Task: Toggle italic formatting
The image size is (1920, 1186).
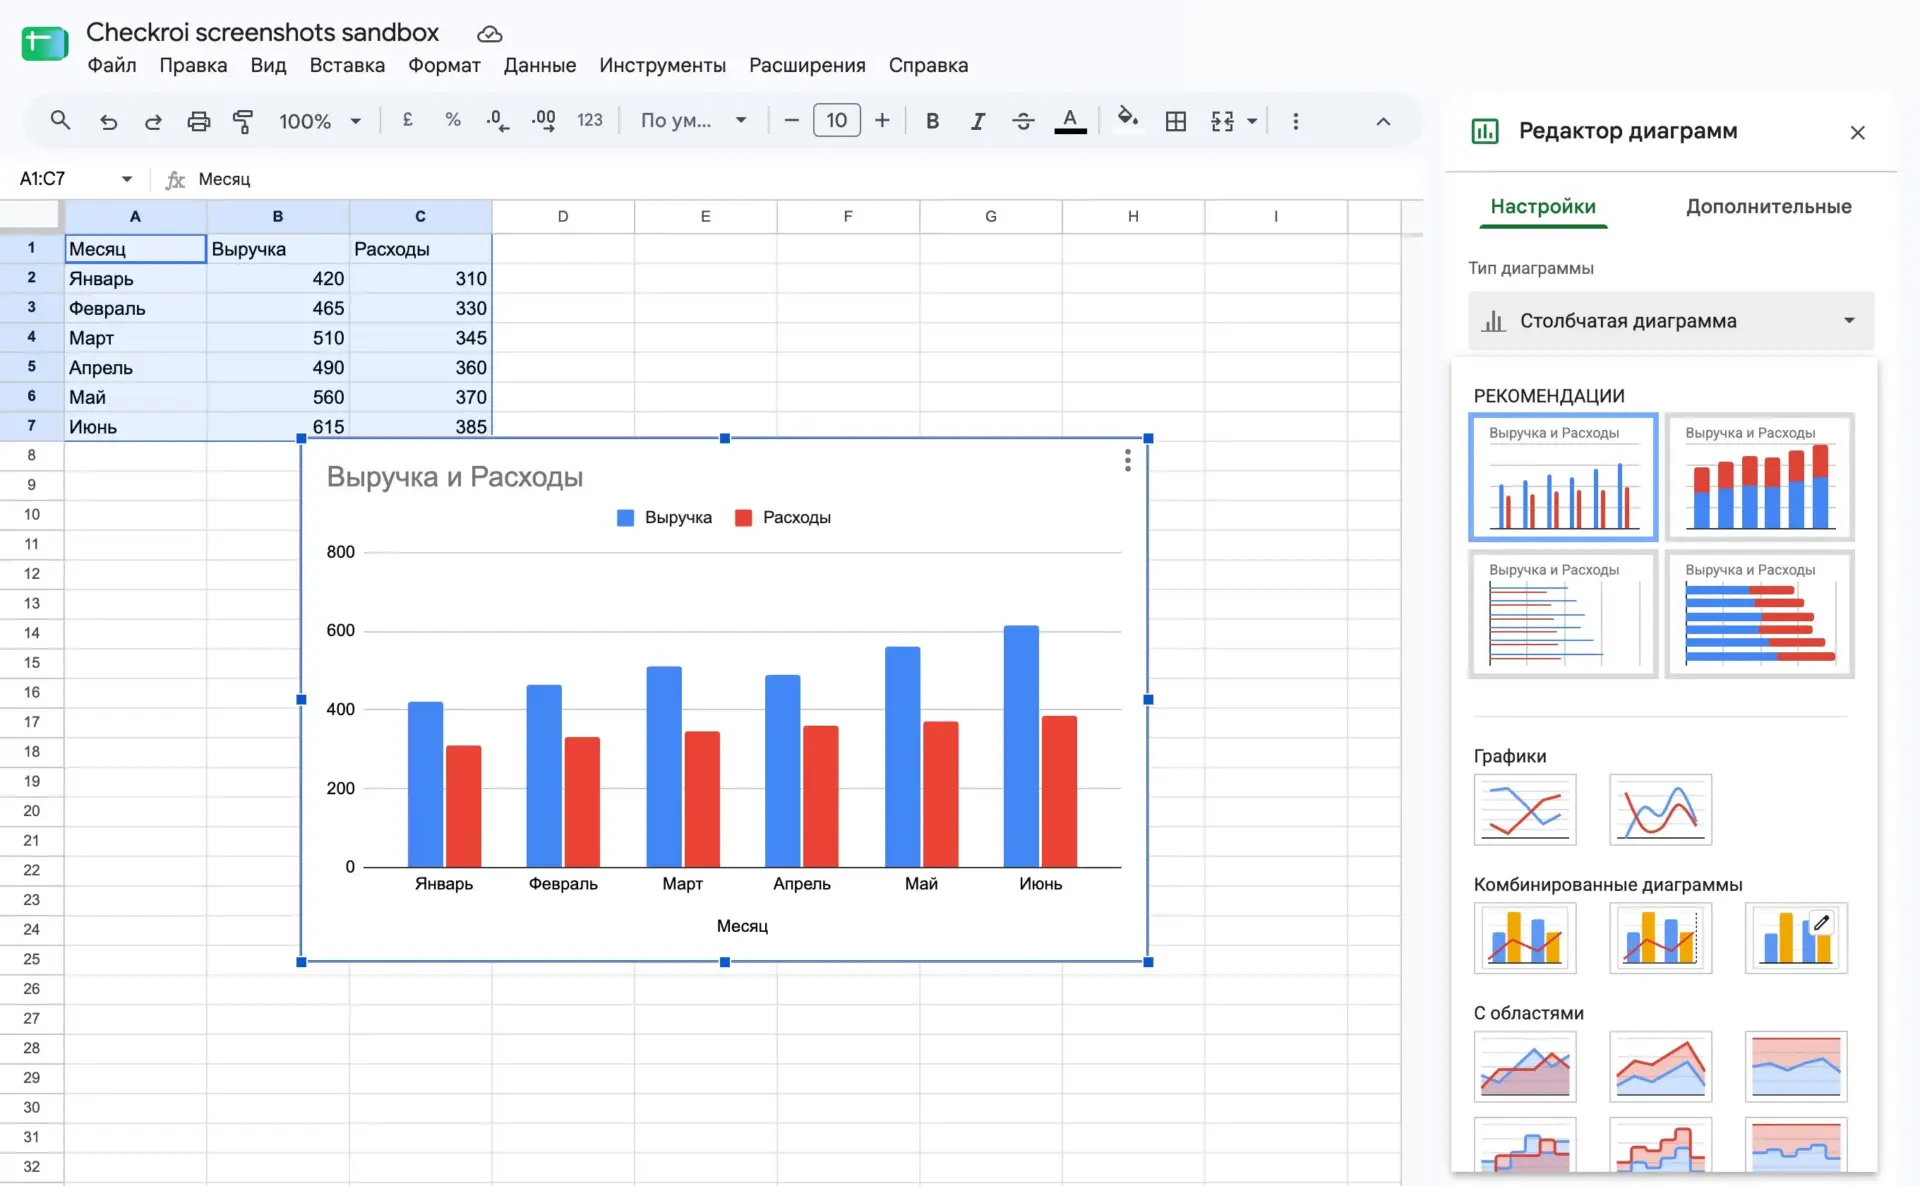Action: pyautogui.click(x=978, y=121)
